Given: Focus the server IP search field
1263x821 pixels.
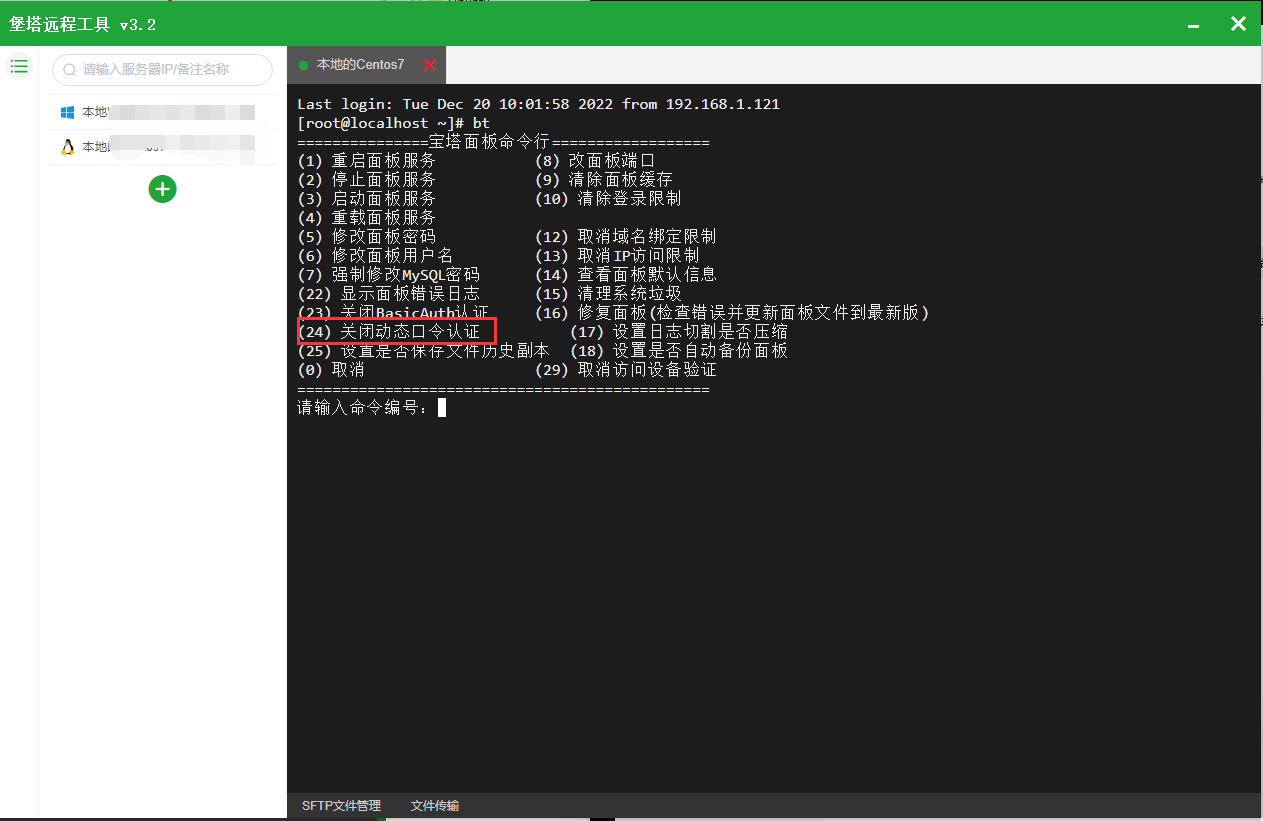Looking at the screenshot, I should pyautogui.click(x=162, y=70).
